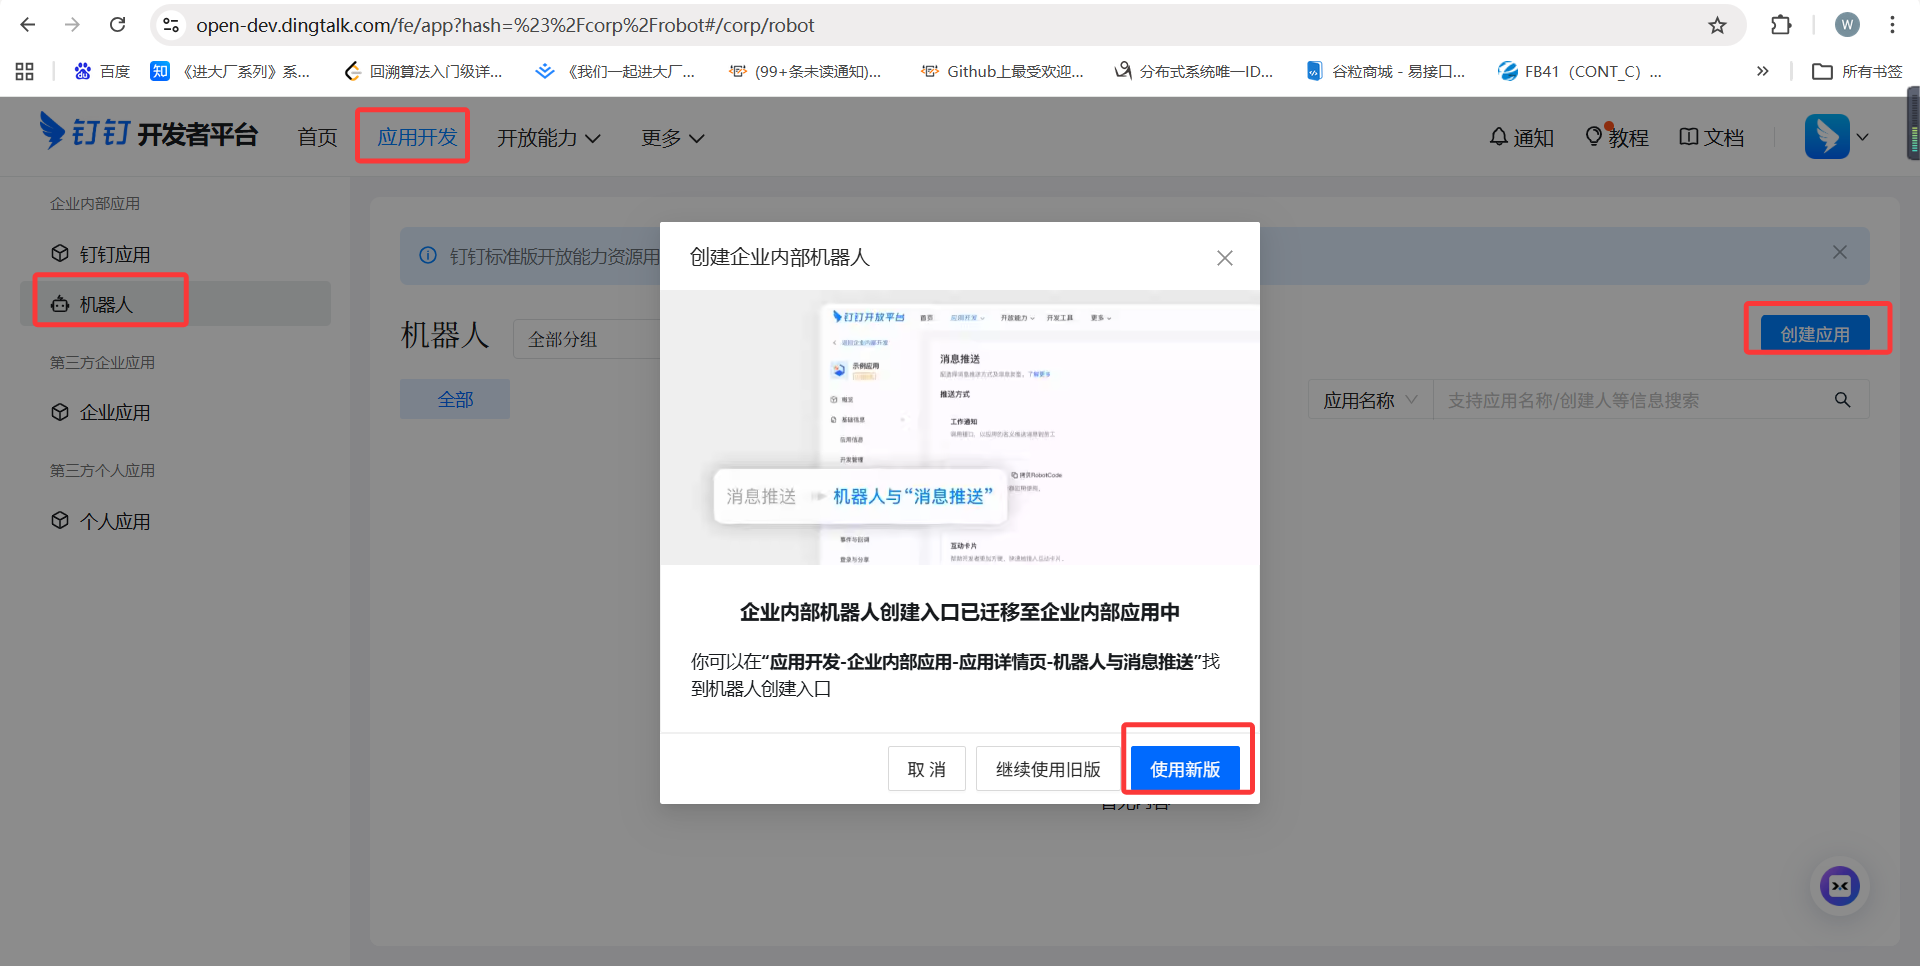The height and width of the screenshot is (966, 1920).
Task: Click the search magnifier icon
Action: [1843, 400]
